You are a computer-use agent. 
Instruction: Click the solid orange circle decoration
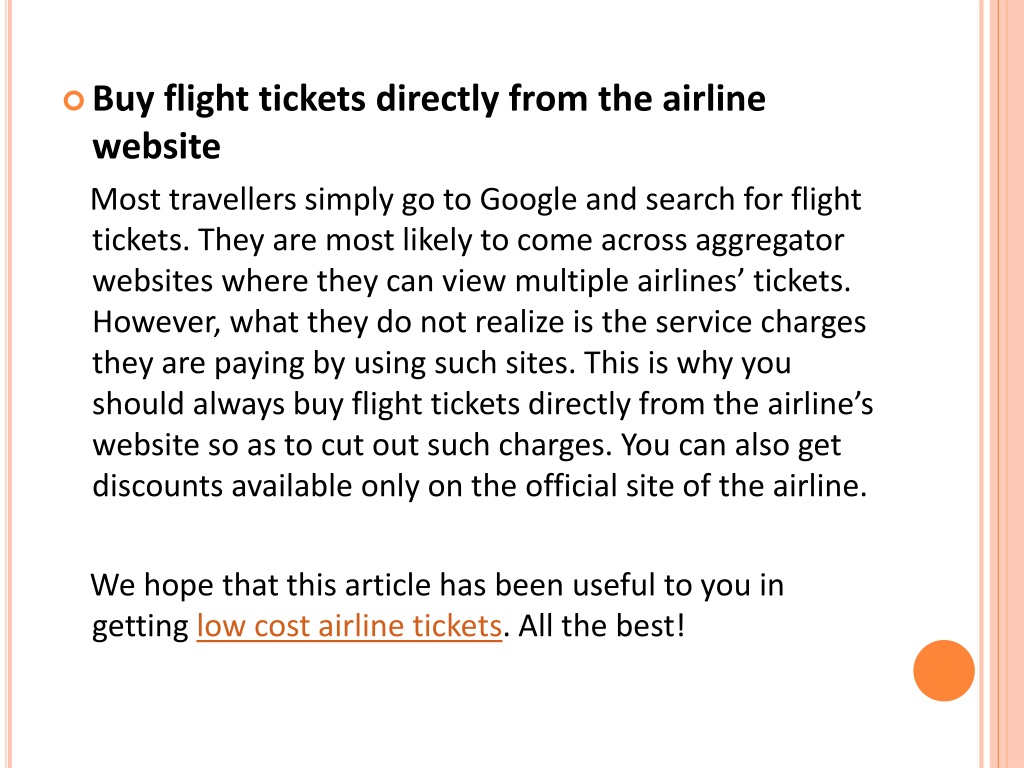click(x=944, y=671)
